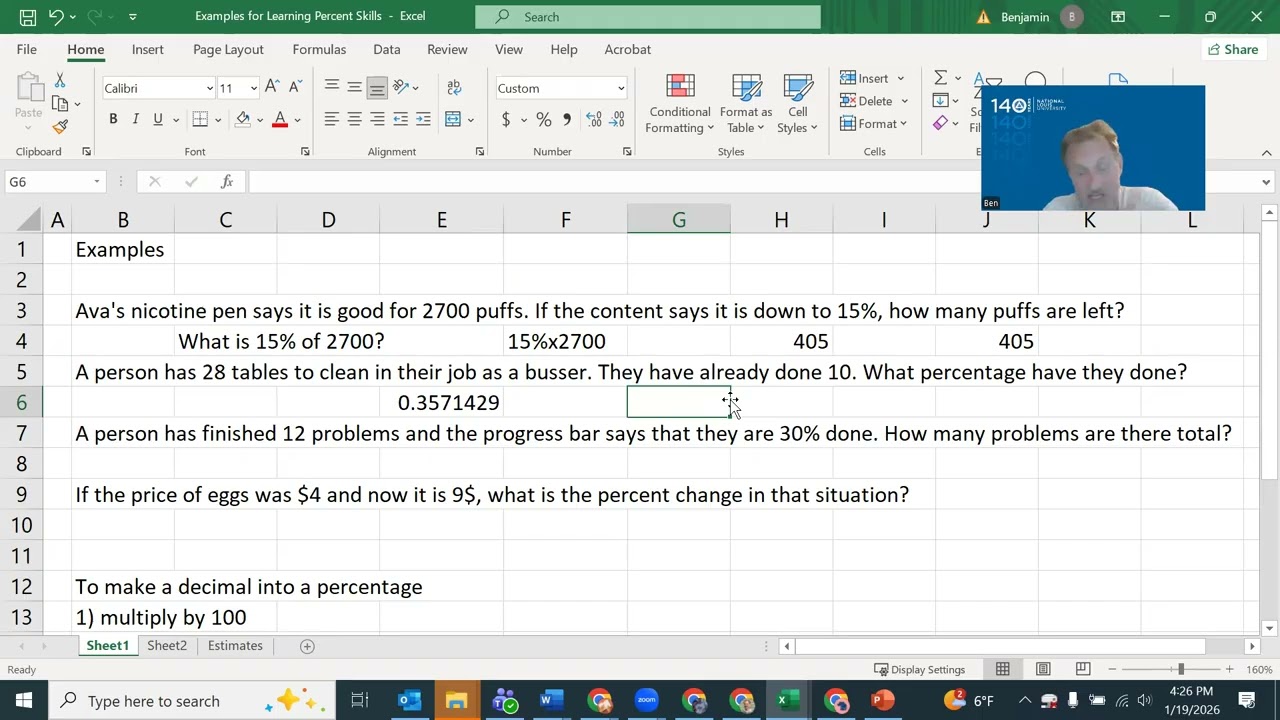Click the Undo arrow icon
1280x720 pixels.
tap(57, 16)
